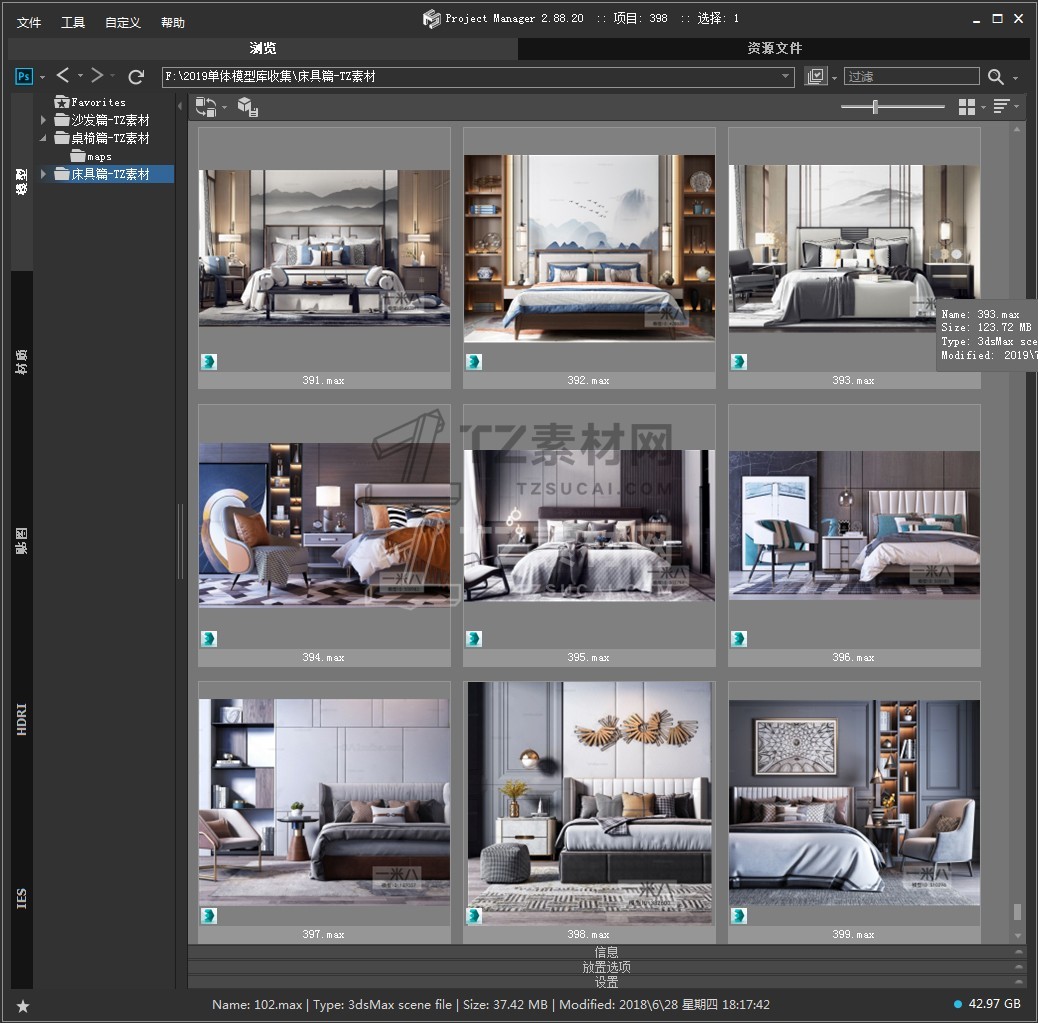Collapse the 桌椅篇-TZ素材 folder

coord(44,138)
